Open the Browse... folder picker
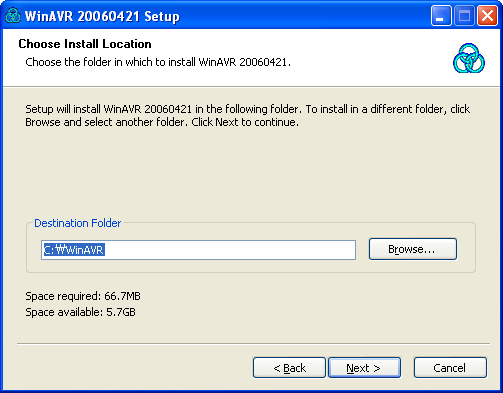 413,249
